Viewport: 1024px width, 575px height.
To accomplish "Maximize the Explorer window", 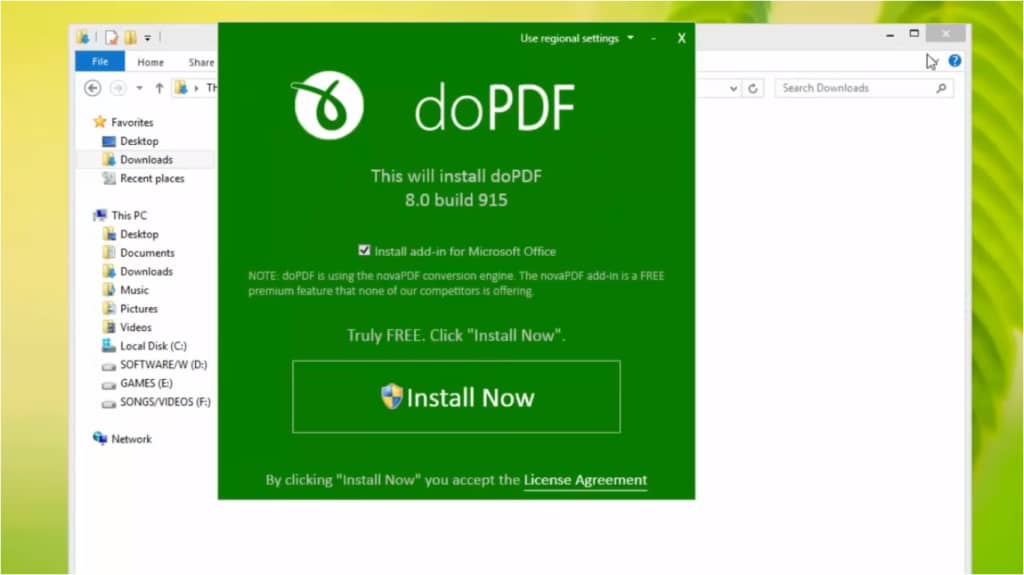I will 914,33.
